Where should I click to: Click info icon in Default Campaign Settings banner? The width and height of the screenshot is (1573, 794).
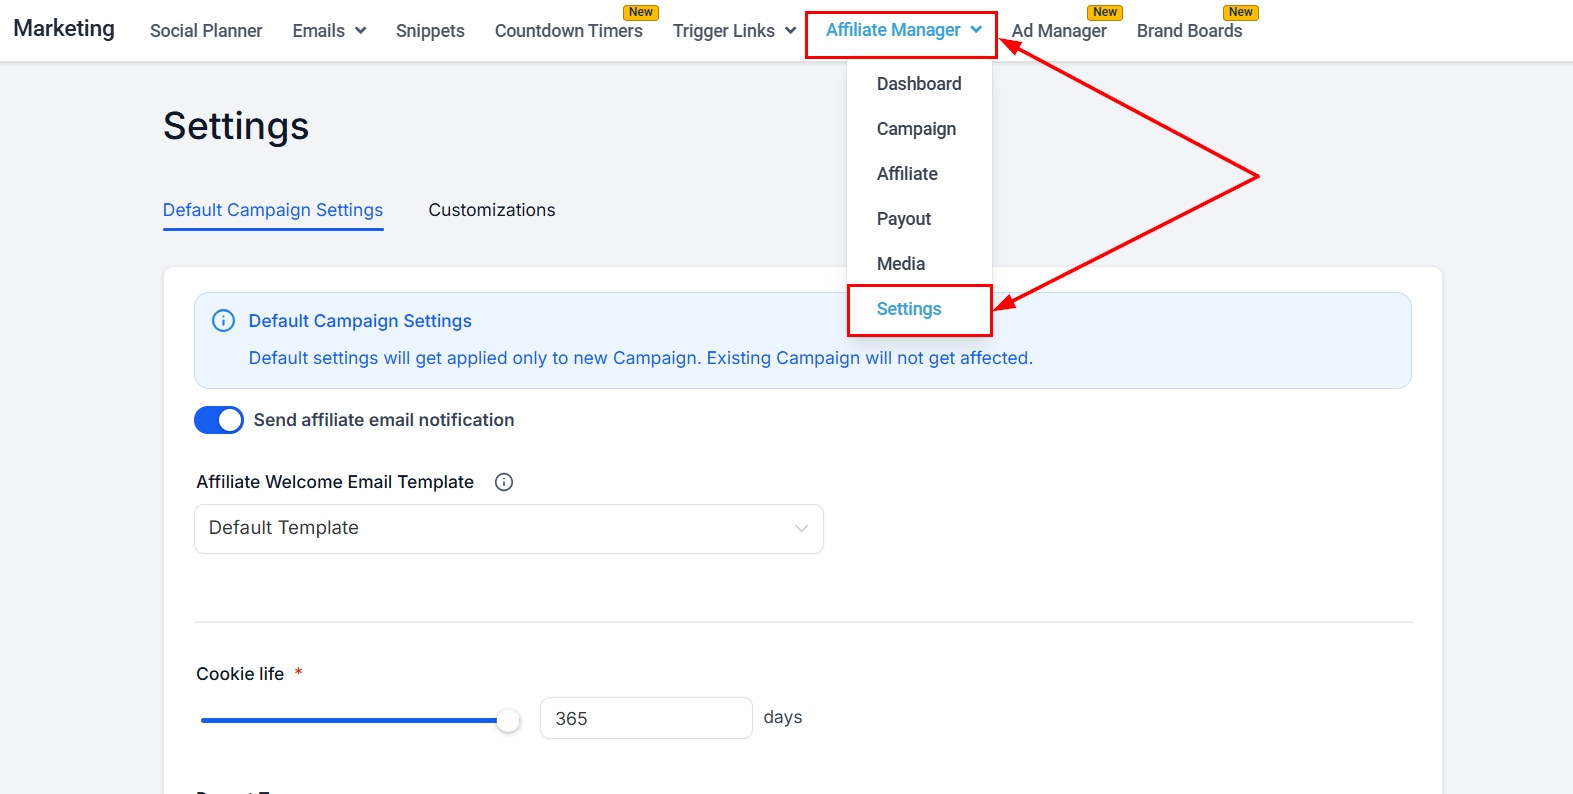tap(223, 321)
